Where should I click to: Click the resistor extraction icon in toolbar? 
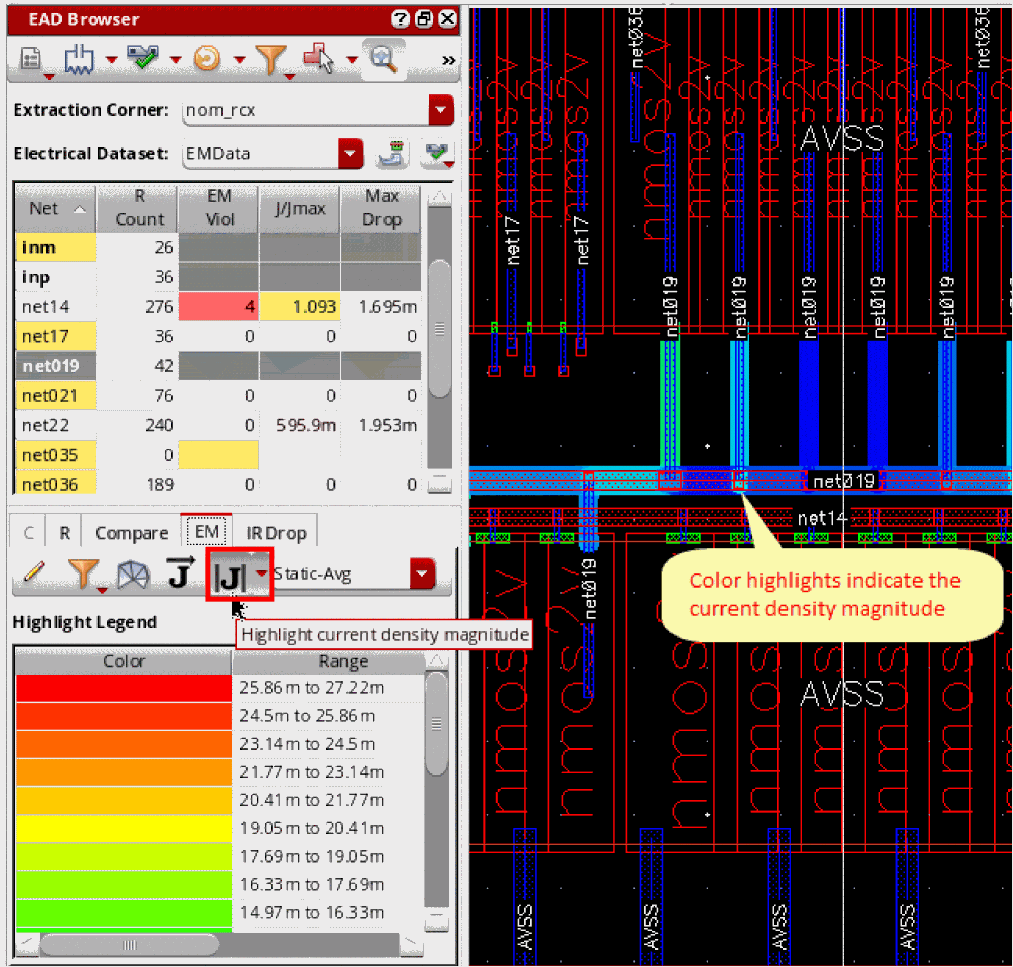(x=80, y=60)
